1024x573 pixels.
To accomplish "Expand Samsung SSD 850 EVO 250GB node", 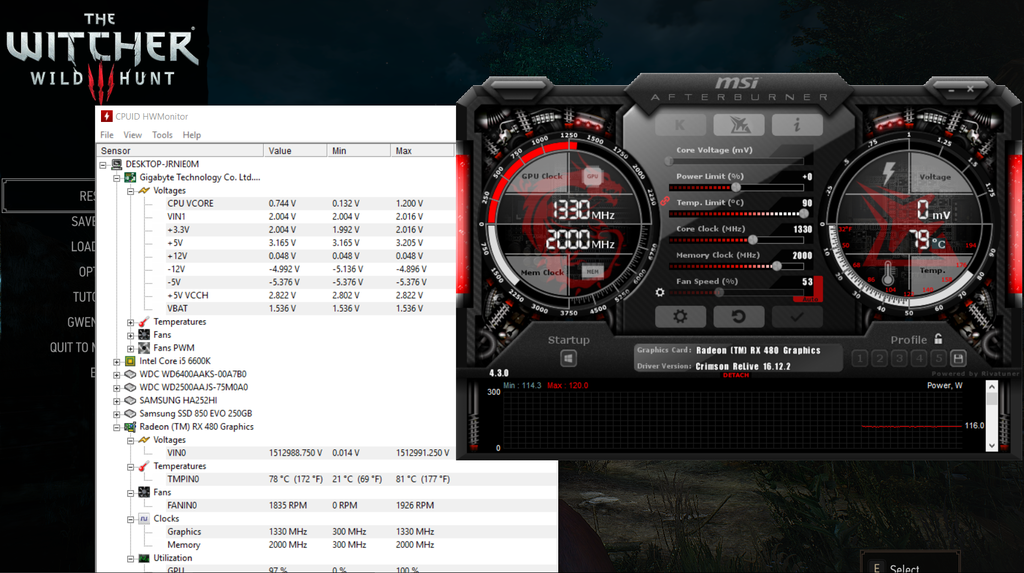I will coord(117,414).
